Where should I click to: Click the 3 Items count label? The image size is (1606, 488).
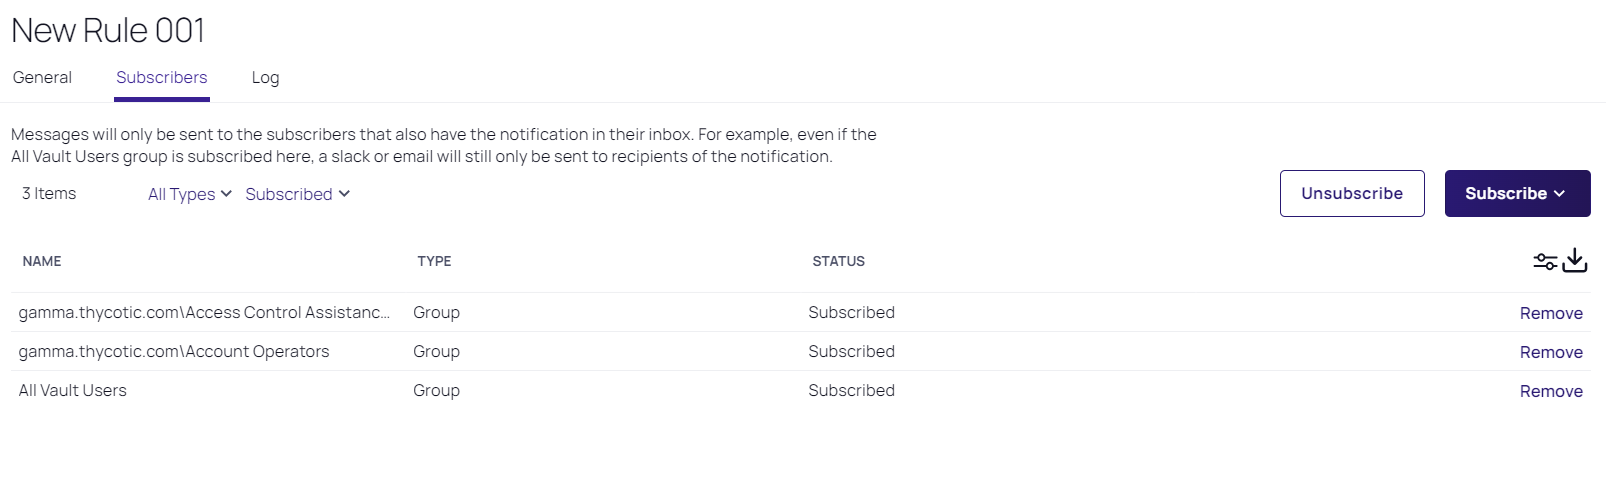click(49, 194)
